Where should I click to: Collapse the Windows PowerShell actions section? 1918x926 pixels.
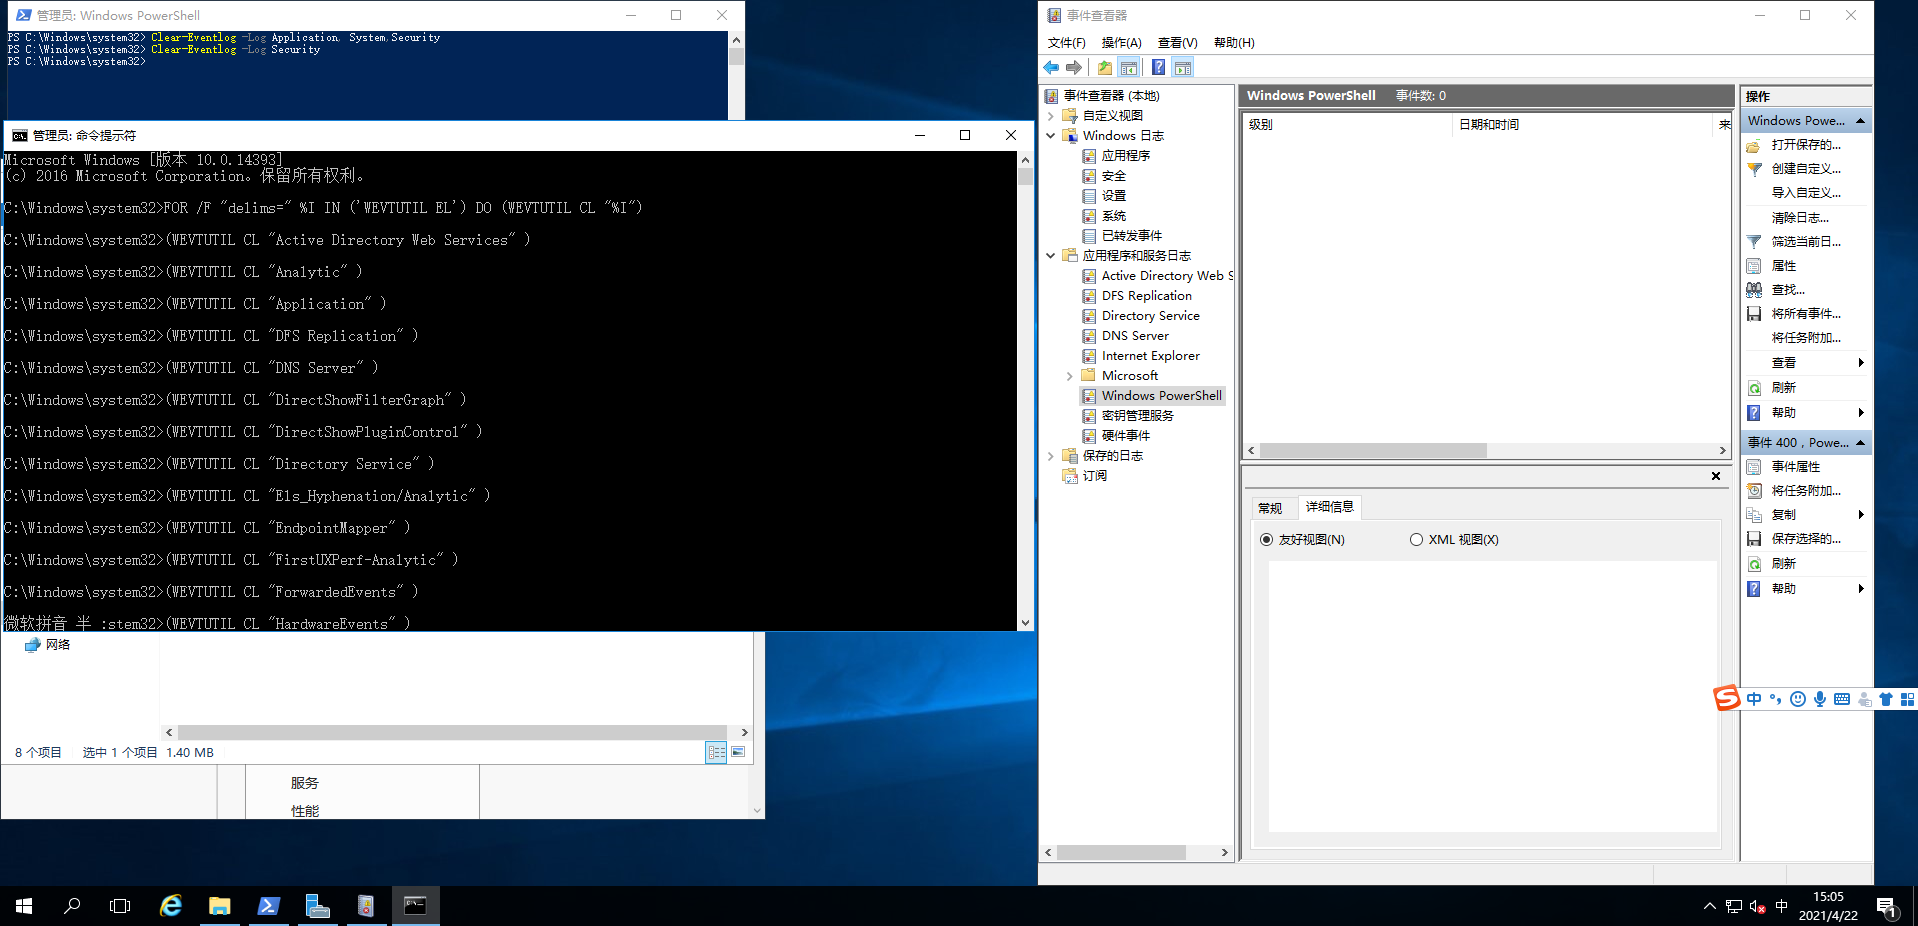1860,121
